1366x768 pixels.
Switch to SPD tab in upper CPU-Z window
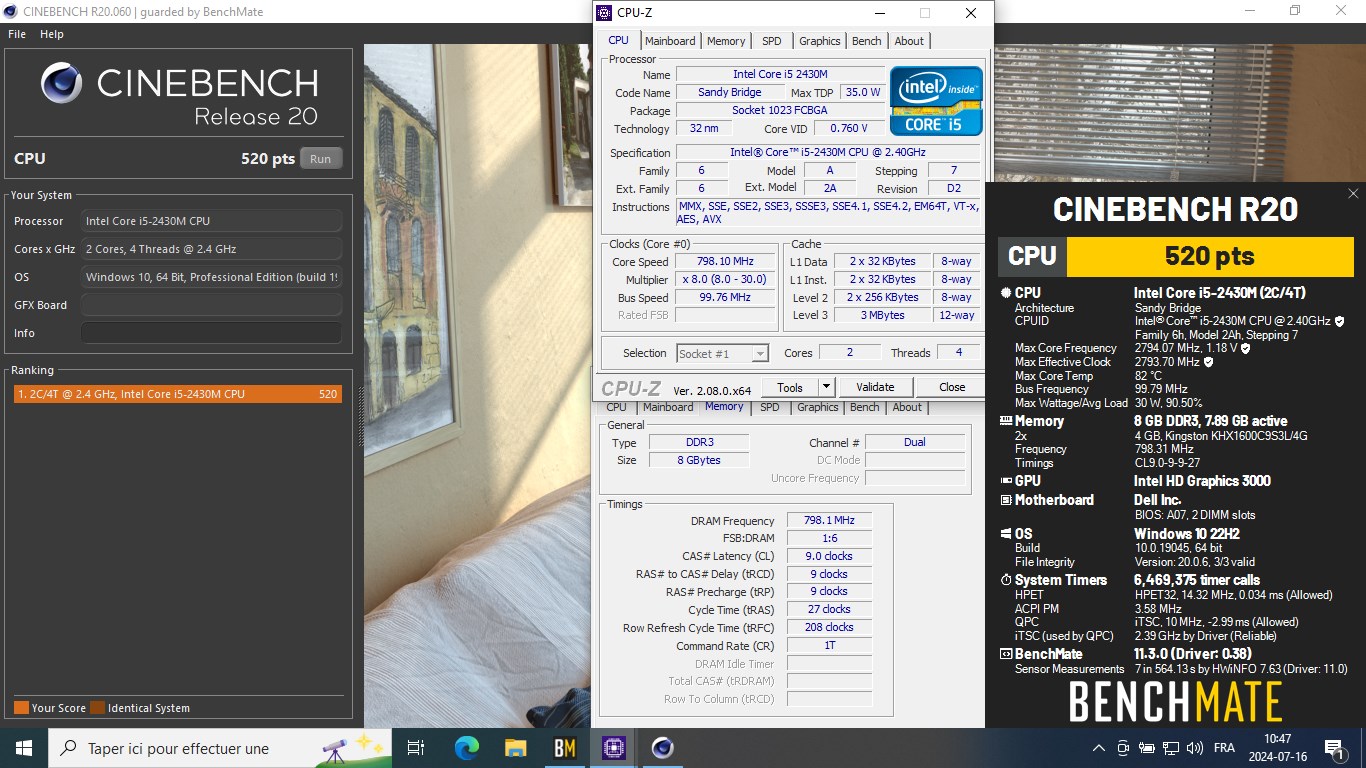coord(772,41)
